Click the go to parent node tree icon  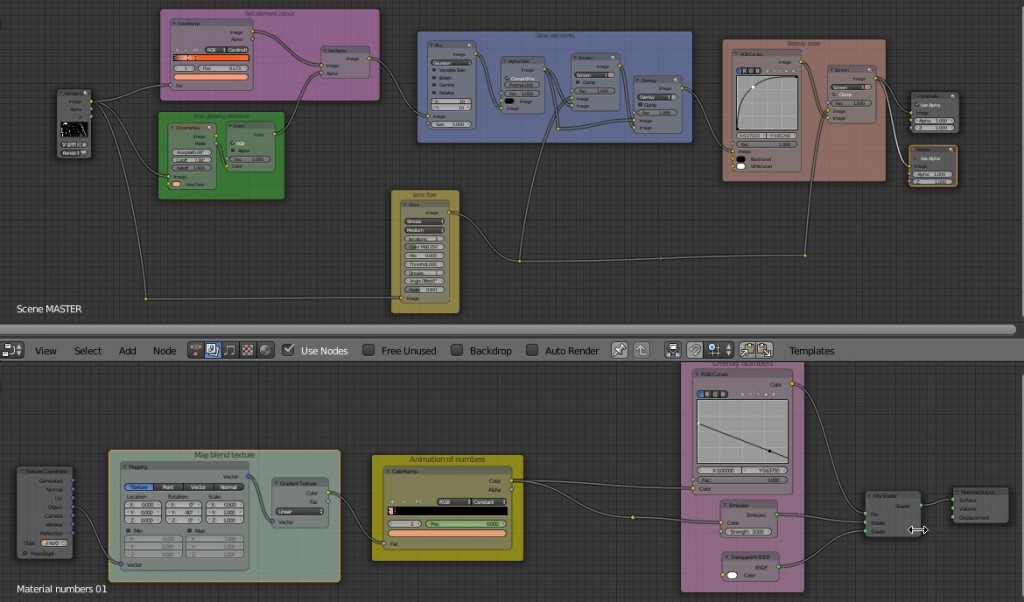641,350
